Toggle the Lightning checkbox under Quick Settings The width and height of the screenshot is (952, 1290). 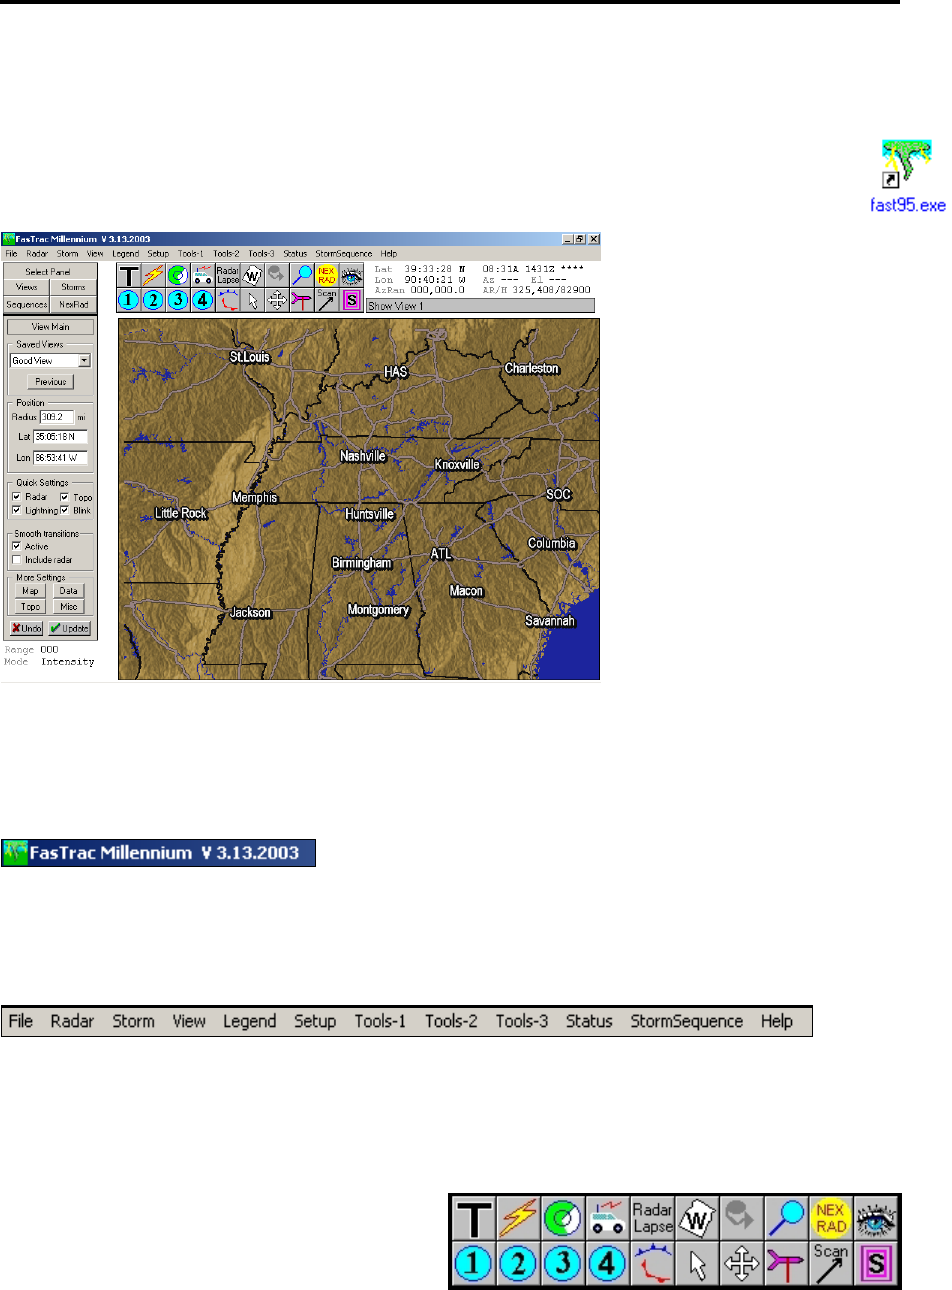tap(16, 510)
